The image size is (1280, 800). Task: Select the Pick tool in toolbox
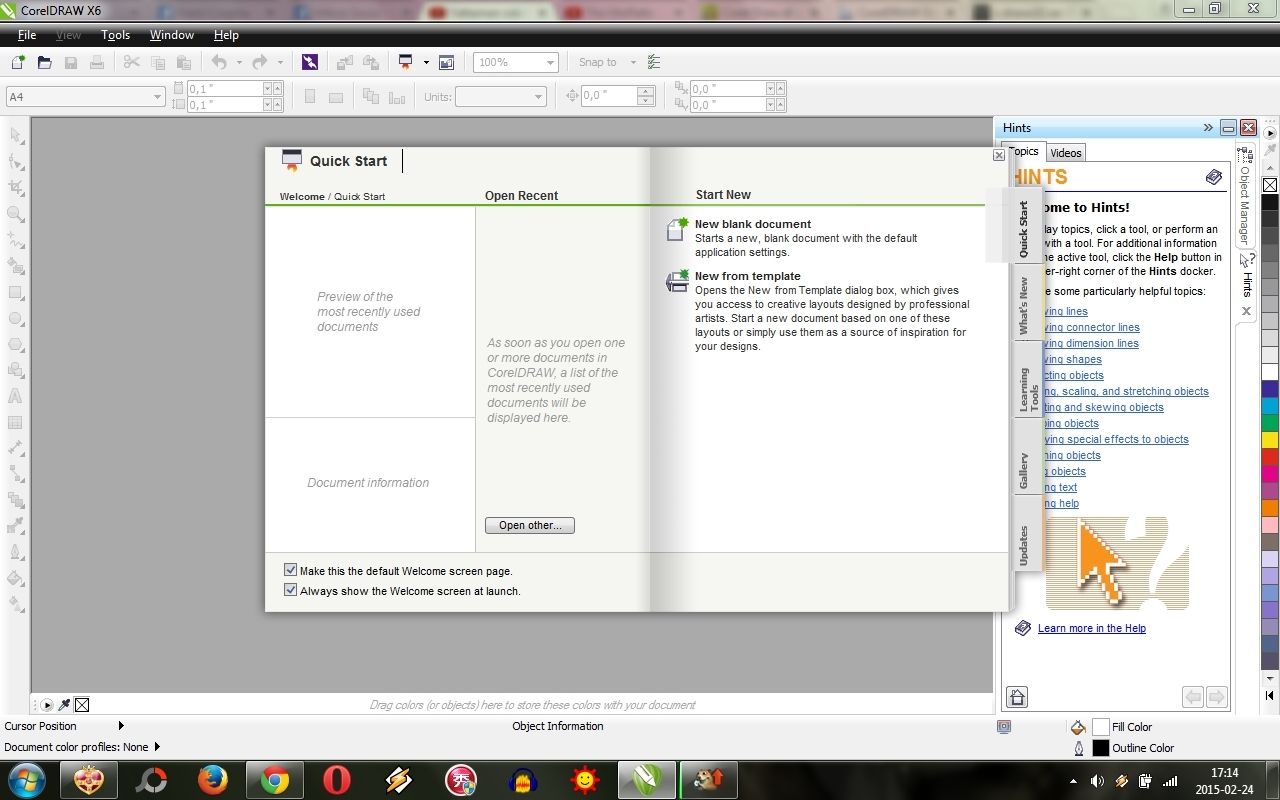[x=15, y=135]
